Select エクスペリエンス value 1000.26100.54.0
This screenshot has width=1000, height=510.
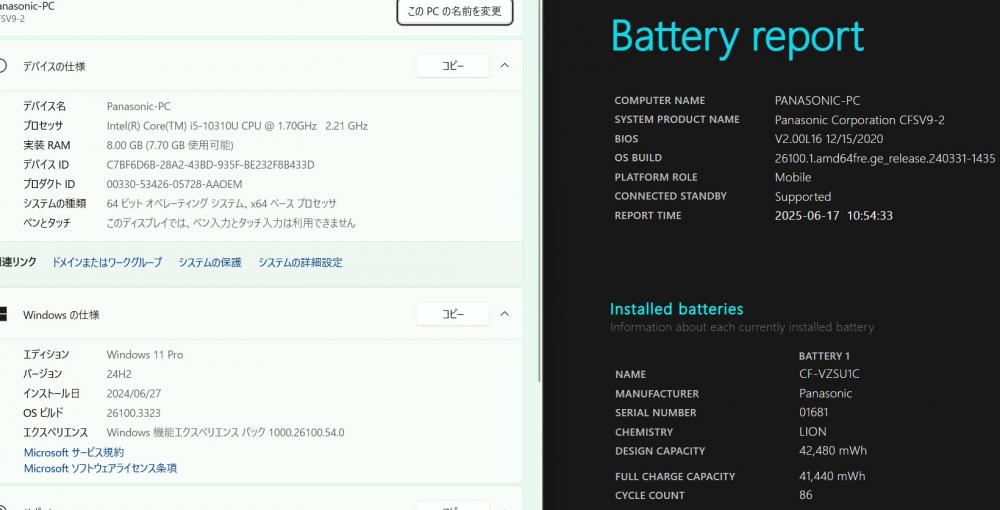click(x=225, y=433)
